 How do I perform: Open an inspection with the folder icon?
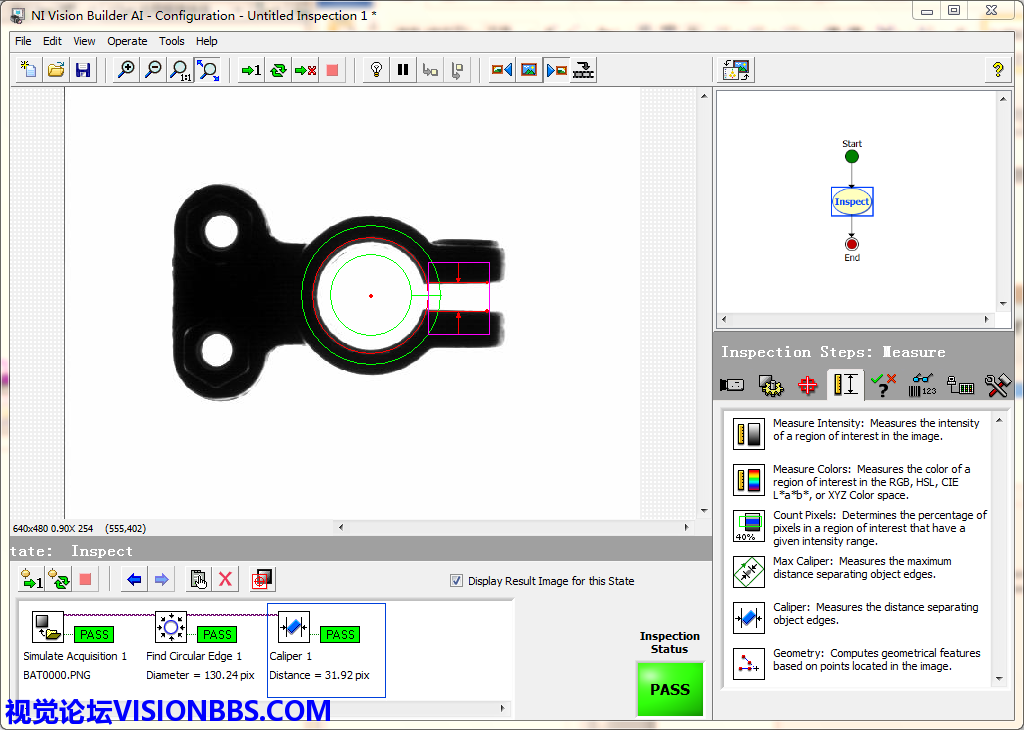[56, 70]
